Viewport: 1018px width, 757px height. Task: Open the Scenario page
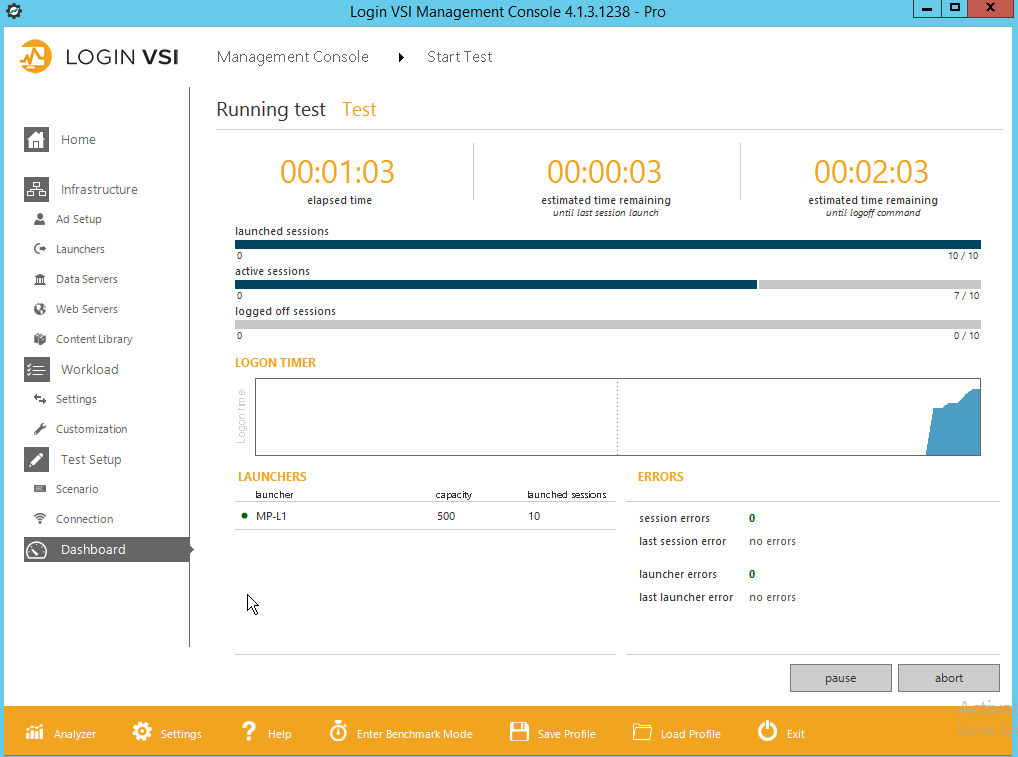pyautogui.click(x=77, y=489)
